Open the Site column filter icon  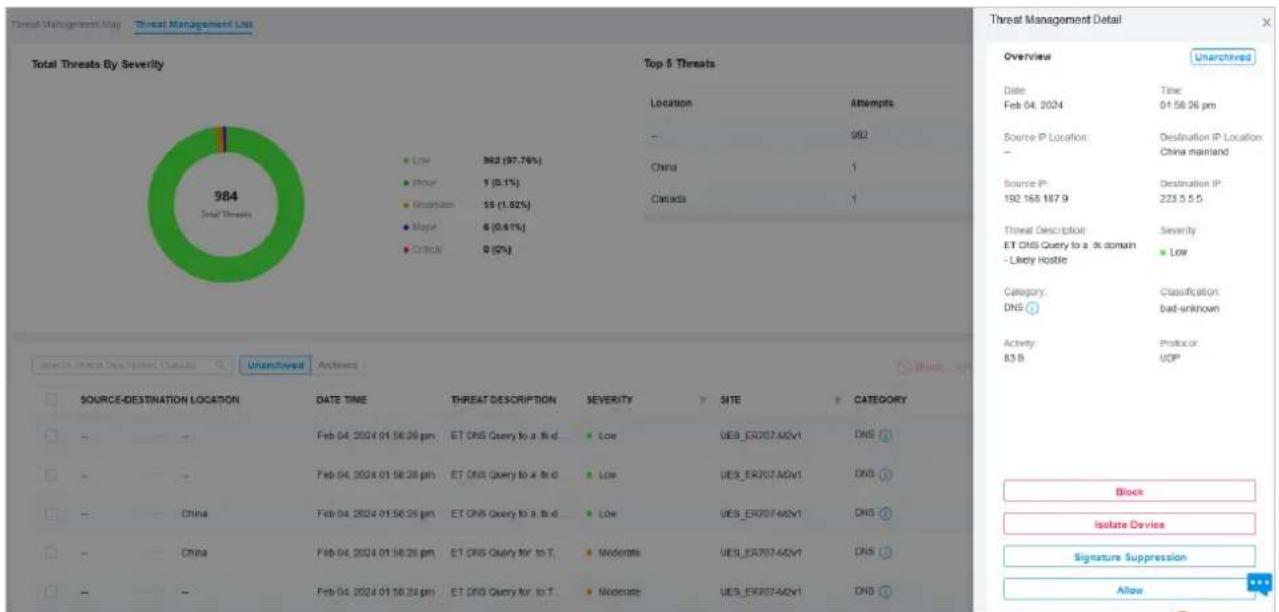tap(835, 400)
